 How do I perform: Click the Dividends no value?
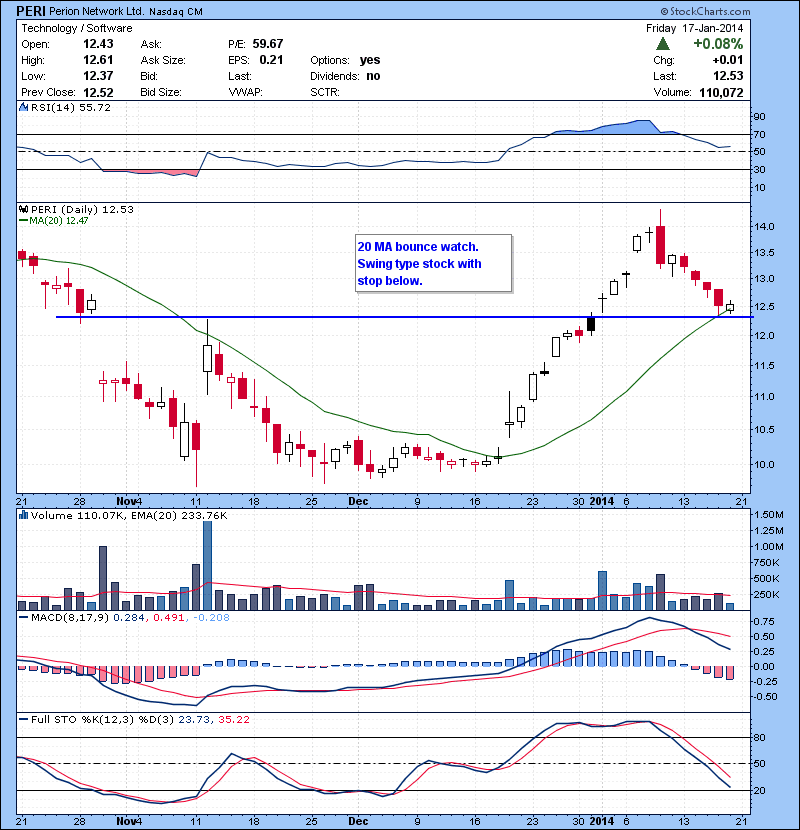coord(373,76)
